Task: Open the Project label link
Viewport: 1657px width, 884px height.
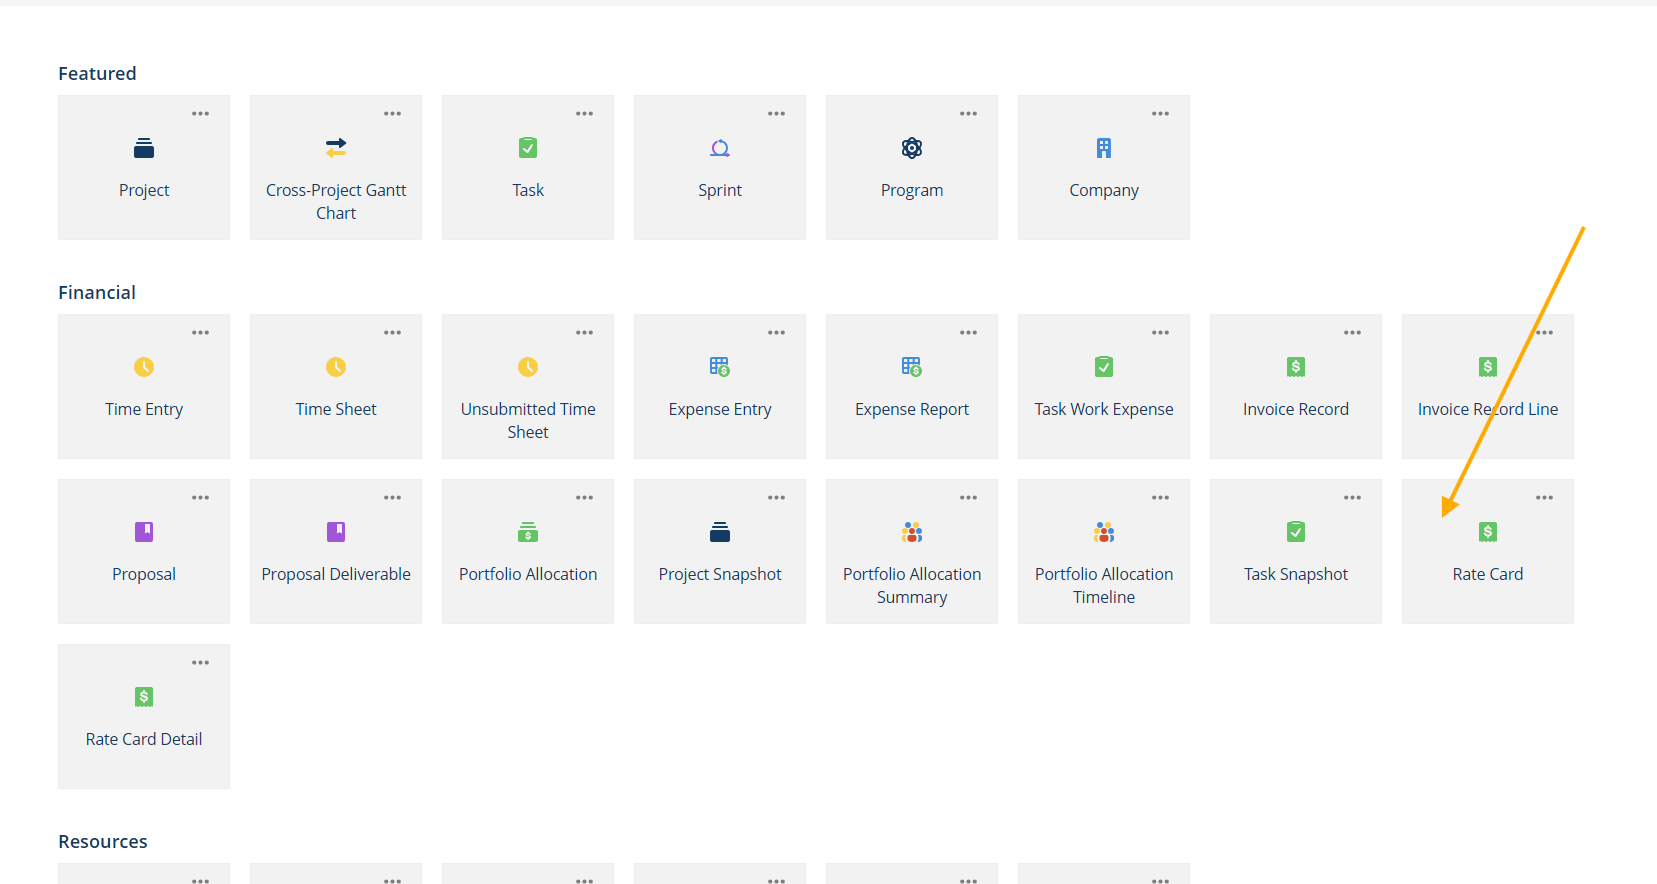Action: (x=144, y=190)
